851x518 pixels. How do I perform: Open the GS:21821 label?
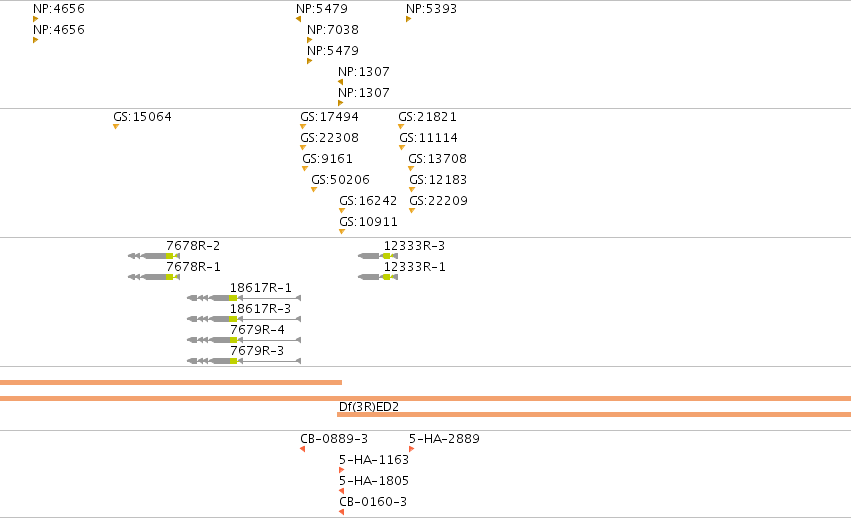(427, 117)
